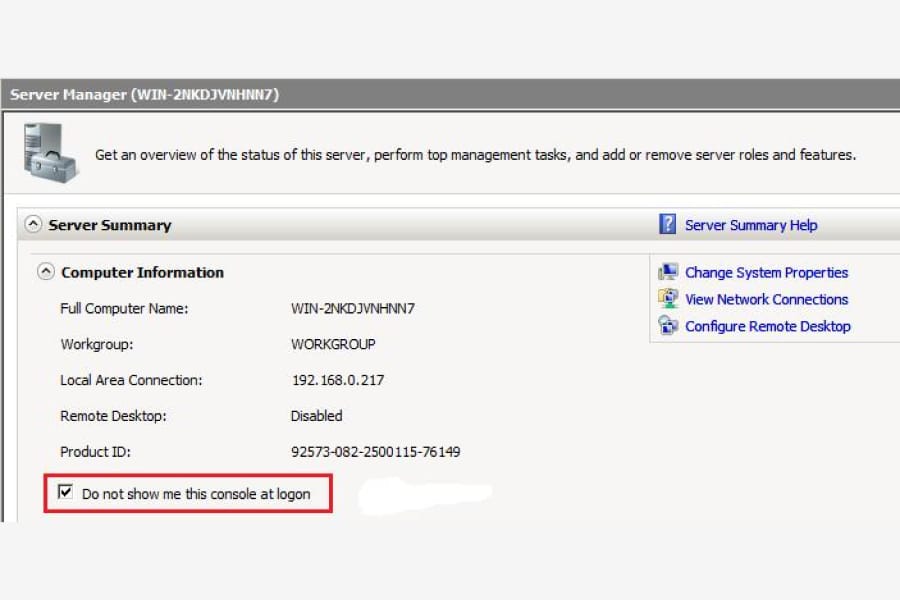Click the Computer Information heading text
The width and height of the screenshot is (900, 600).
pos(142,273)
